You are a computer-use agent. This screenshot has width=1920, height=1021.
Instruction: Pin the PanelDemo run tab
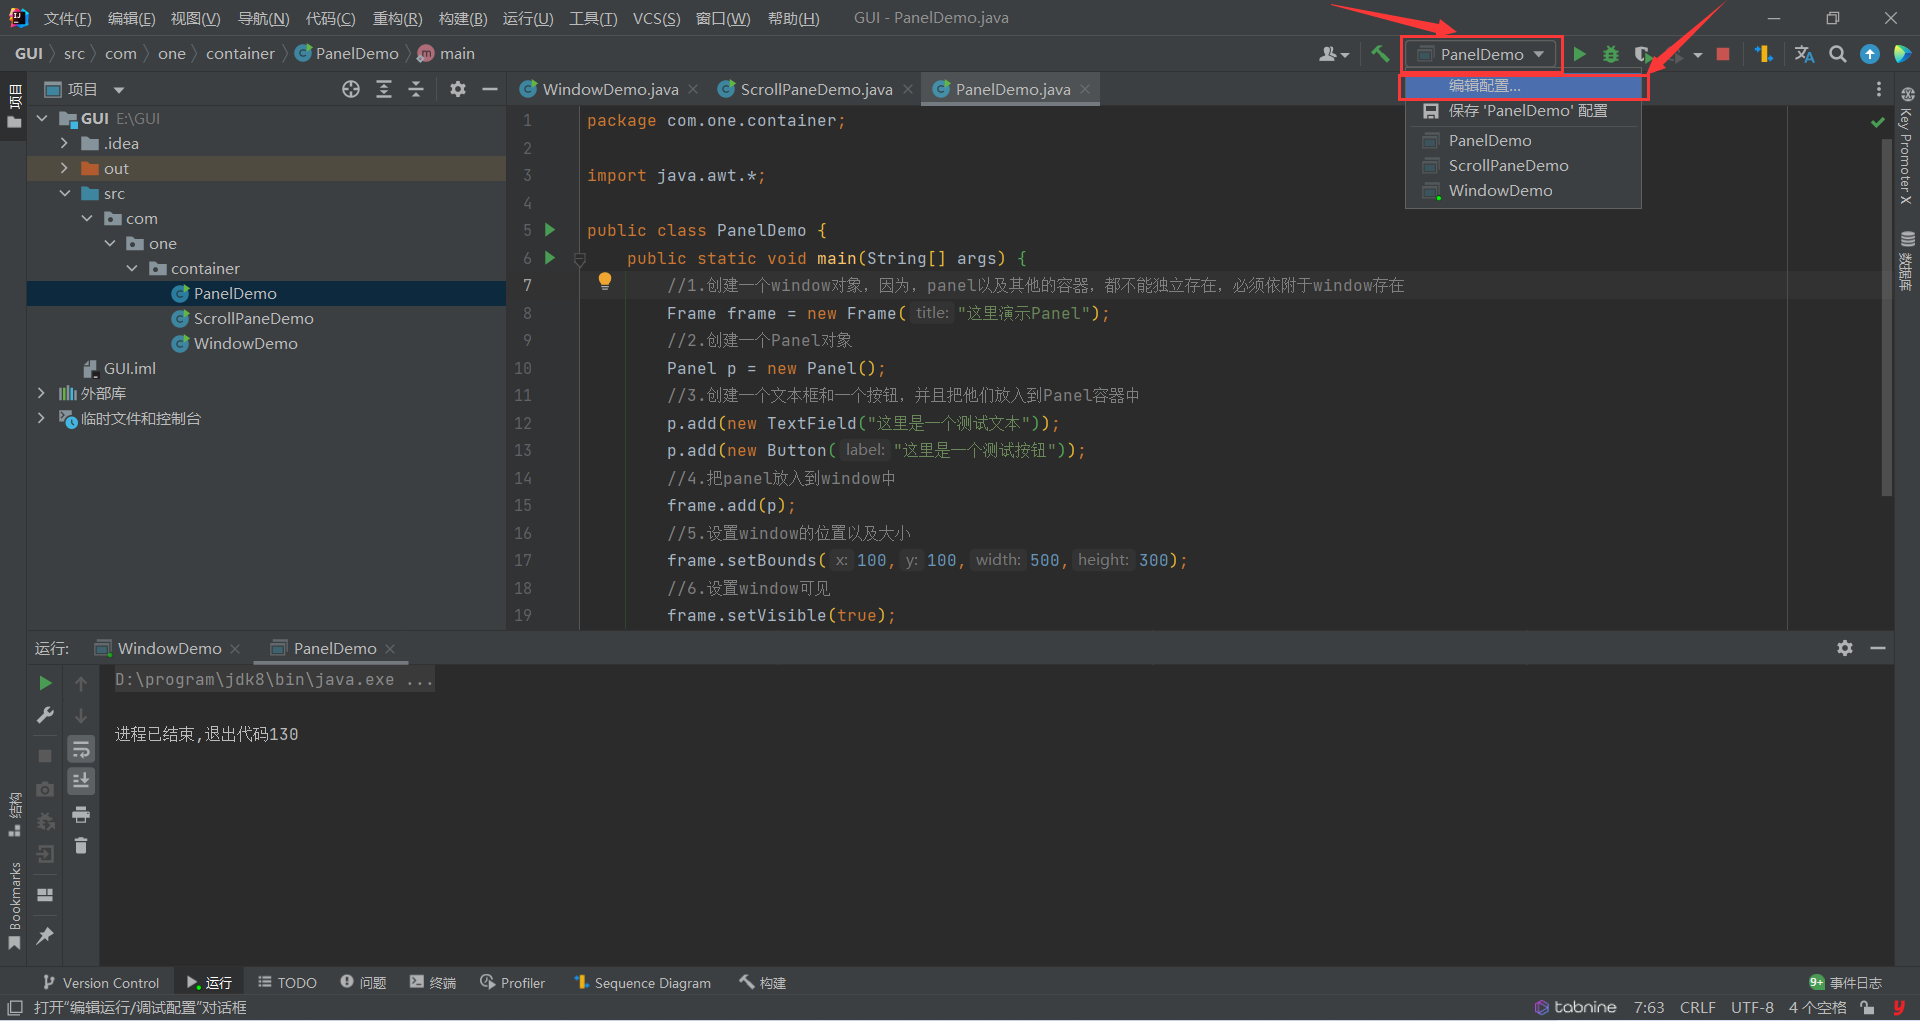tap(44, 936)
